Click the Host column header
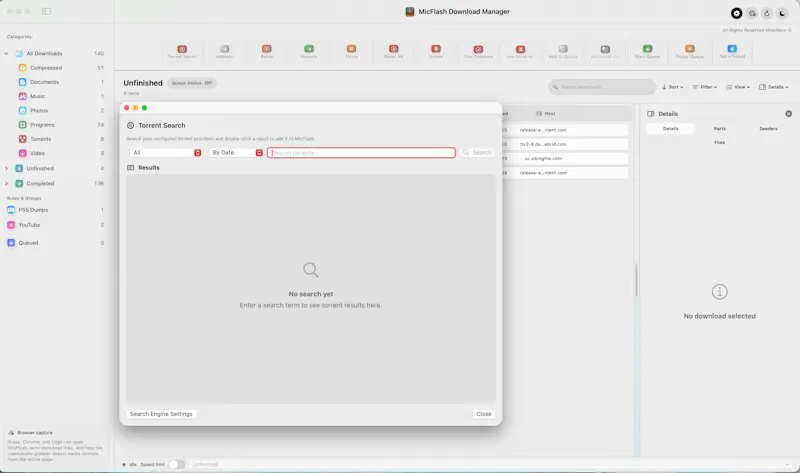Image resolution: width=800 pixels, height=473 pixels. pos(546,114)
